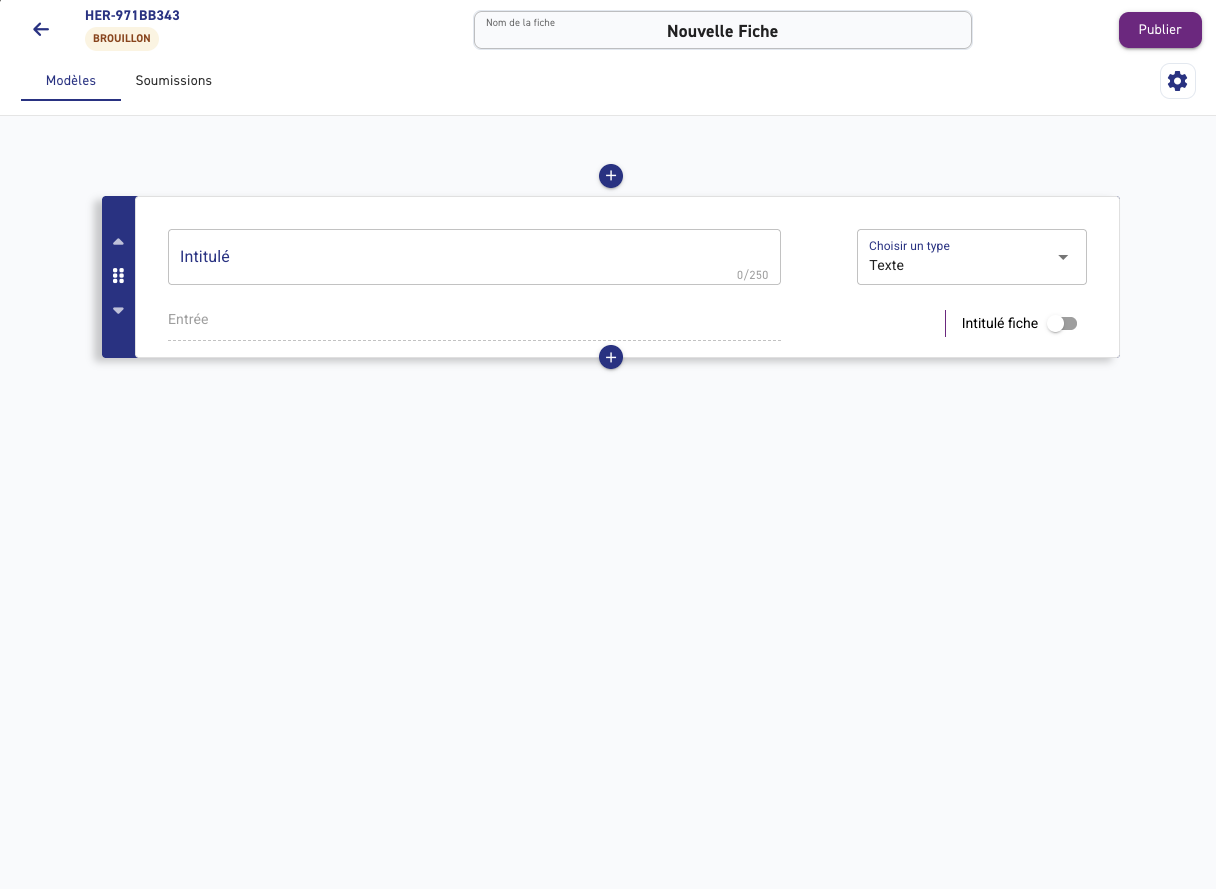Screen dimensions: 1216x889
Task: Click the Publier button
Action: 1160,30
